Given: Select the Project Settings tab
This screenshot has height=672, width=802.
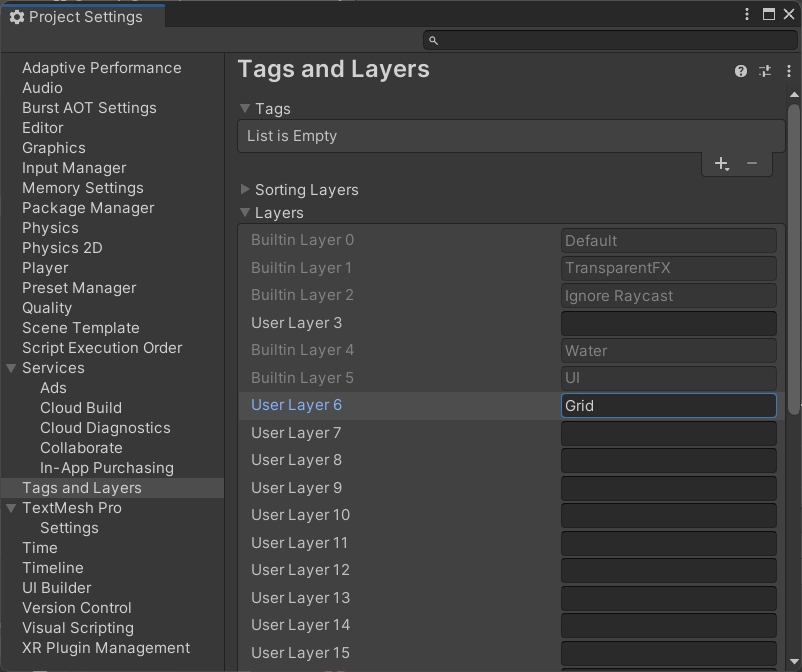Looking at the screenshot, I should click(83, 17).
